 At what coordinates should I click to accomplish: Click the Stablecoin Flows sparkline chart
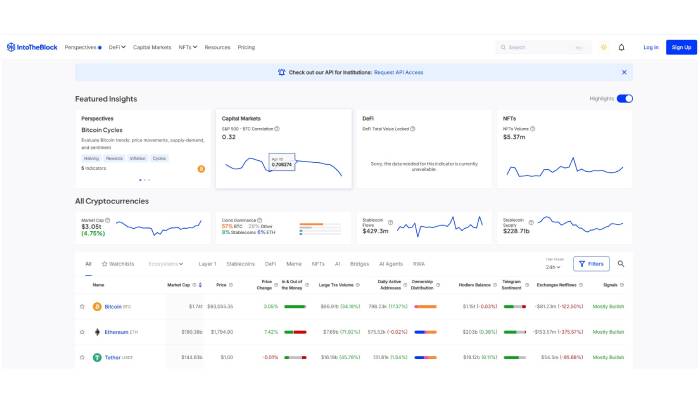pos(440,226)
